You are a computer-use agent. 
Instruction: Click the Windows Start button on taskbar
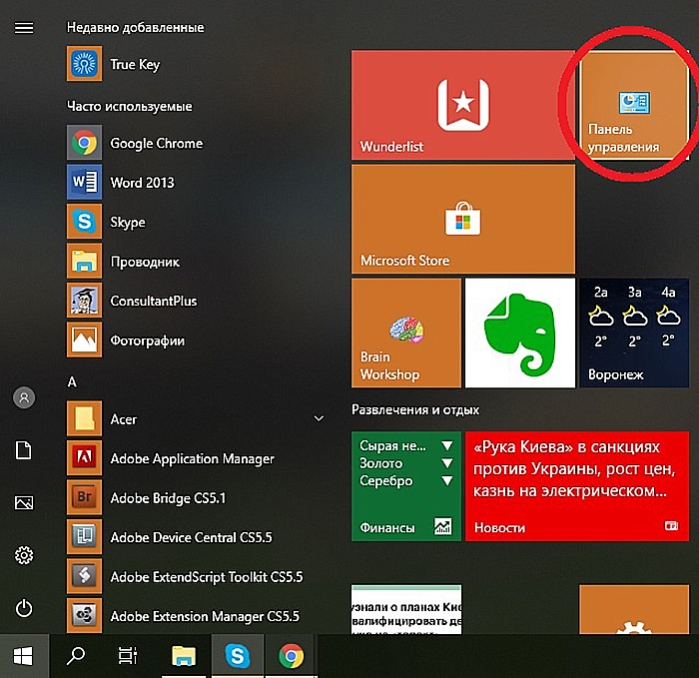click(24, 656)
